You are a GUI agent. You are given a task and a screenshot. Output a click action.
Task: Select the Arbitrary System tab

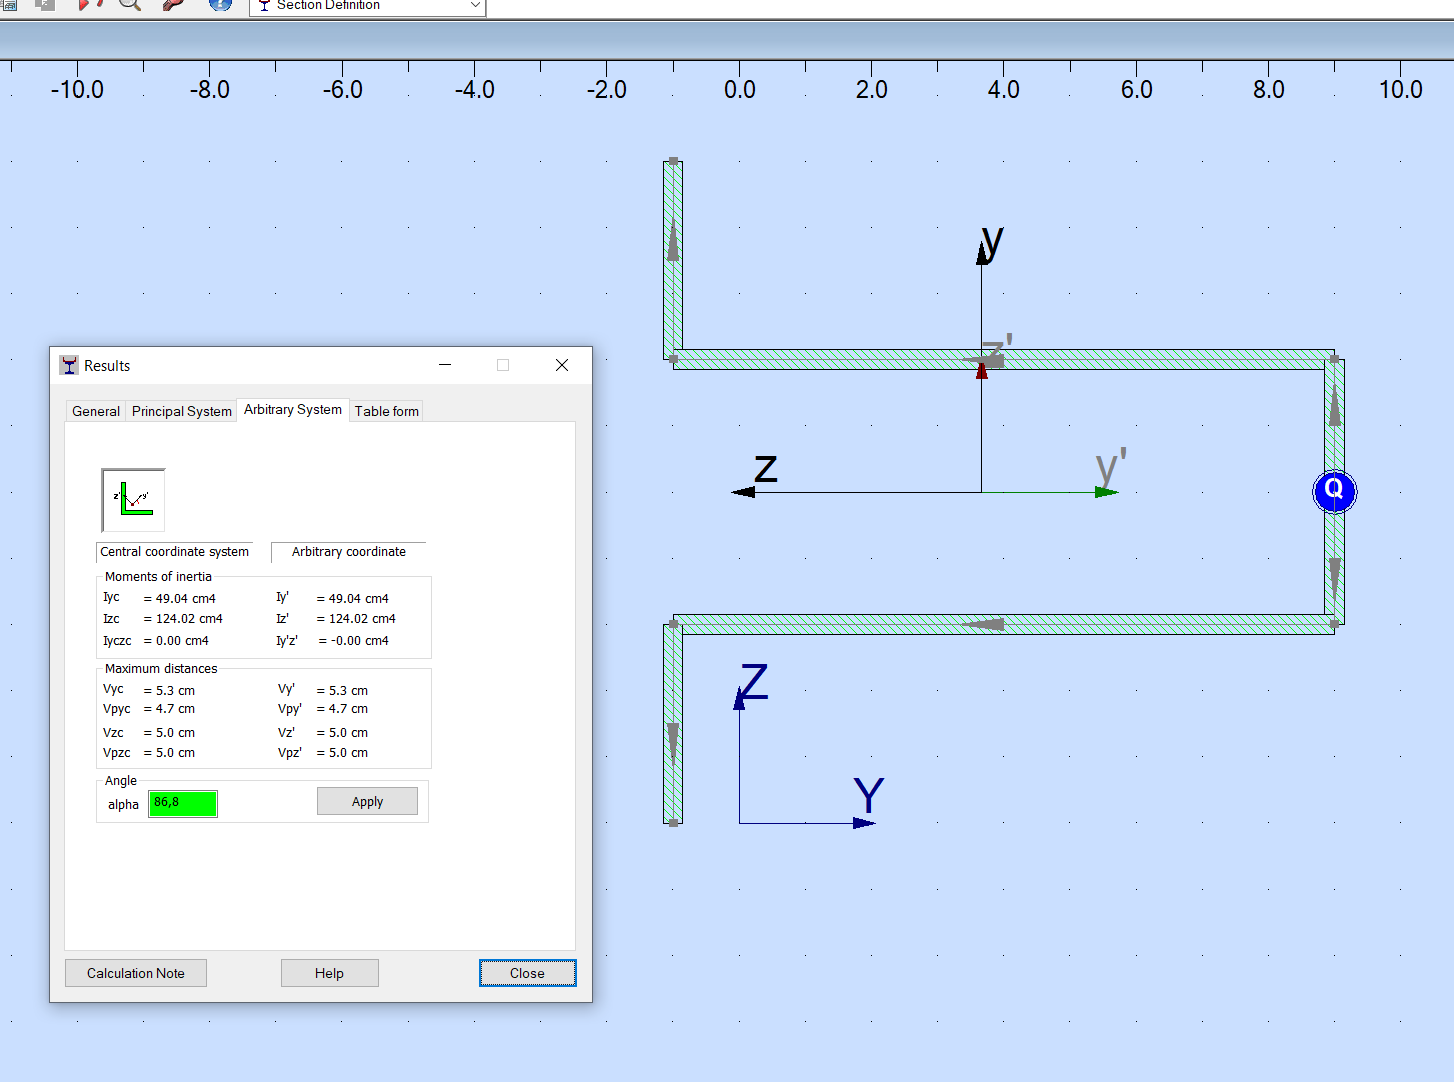click(x=292, y=410)
